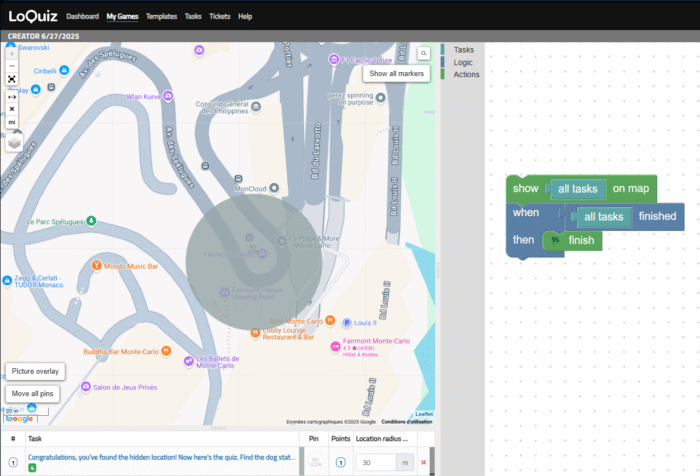Click Points column header
This screenshot has height=476, width=700.
coord(341,438)
